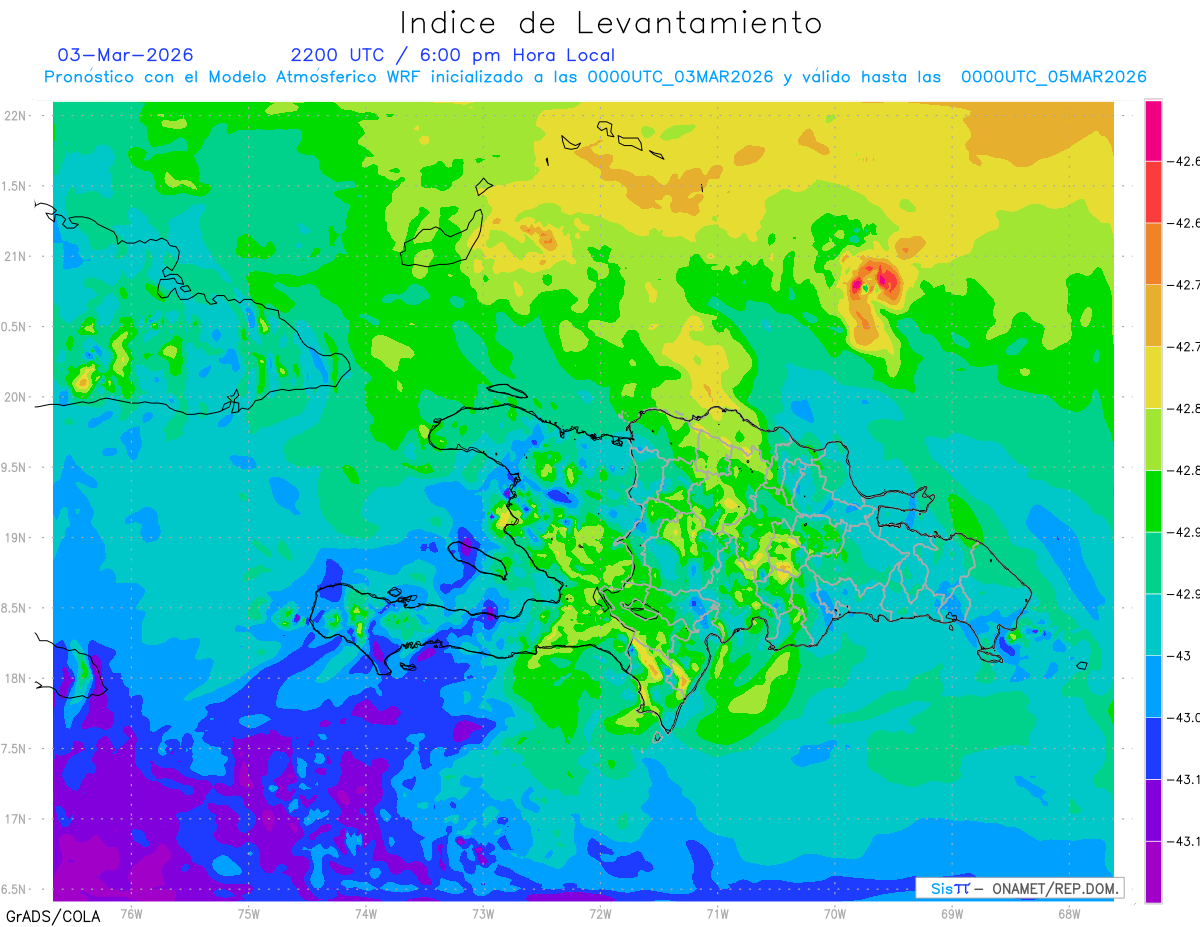Select the yellow-green swatch in the legend
Screen dimensions: 1200x927
tap(1153, 439)
